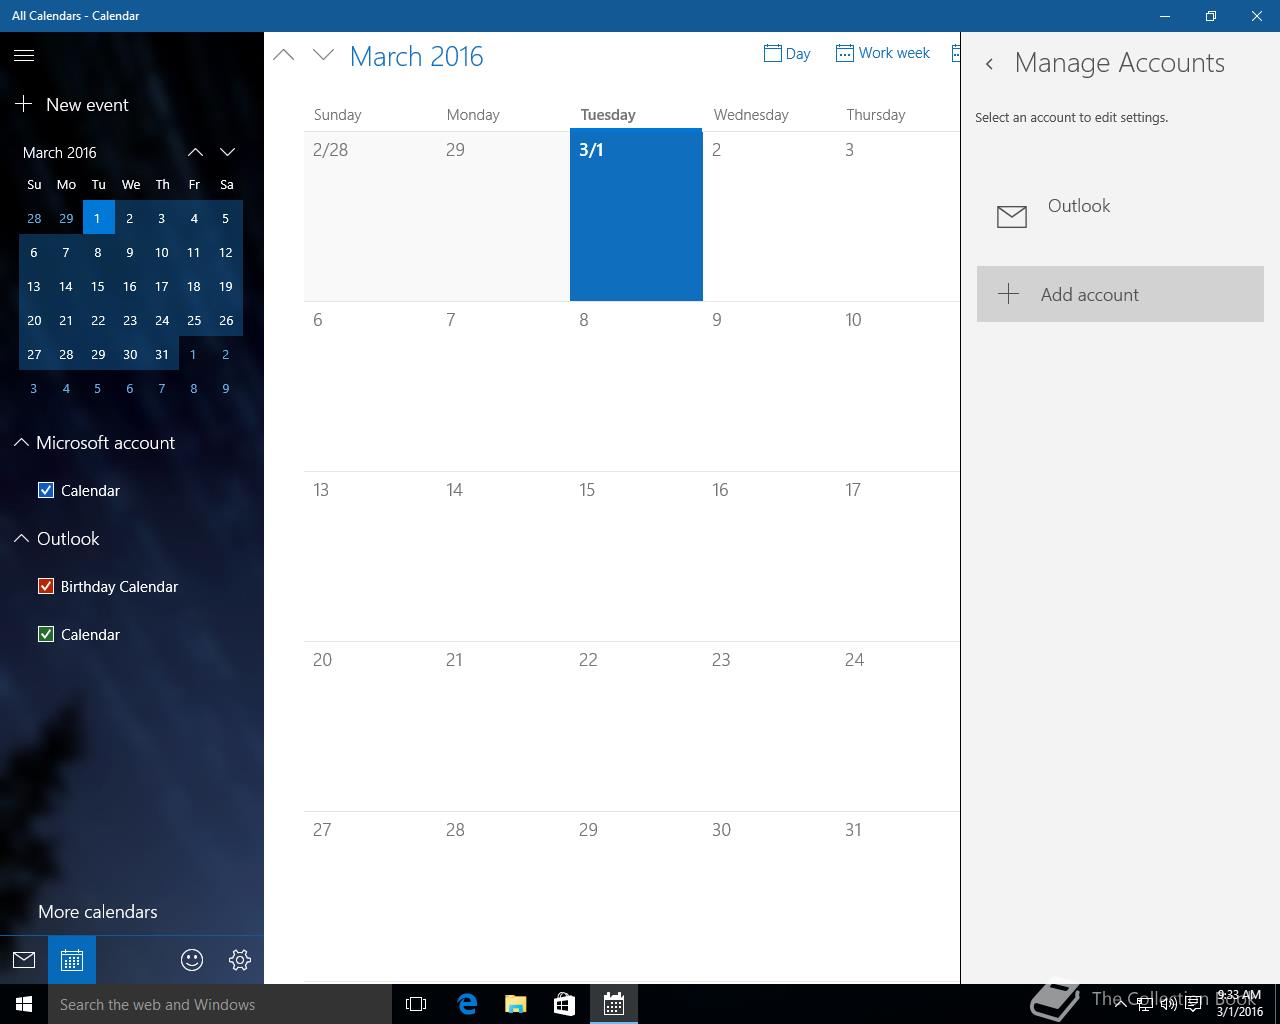
Task: Collapse the Microsoft account section
Action: click(x=21, y=442)
